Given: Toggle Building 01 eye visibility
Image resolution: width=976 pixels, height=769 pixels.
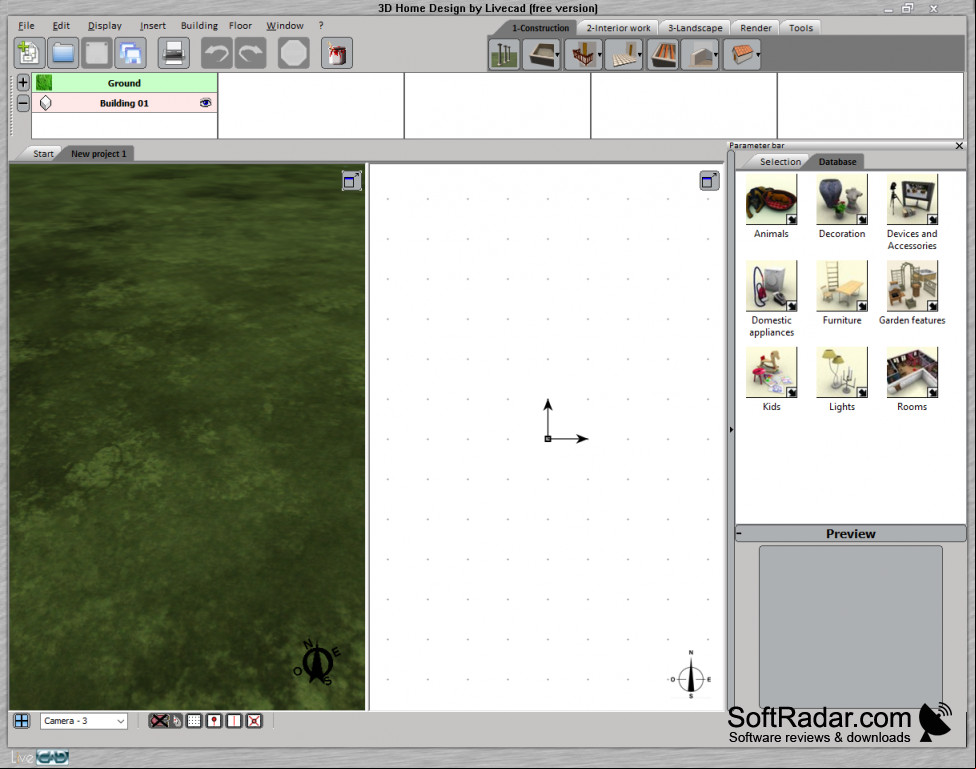Looking at the screenshot, I should click(205, 103).
